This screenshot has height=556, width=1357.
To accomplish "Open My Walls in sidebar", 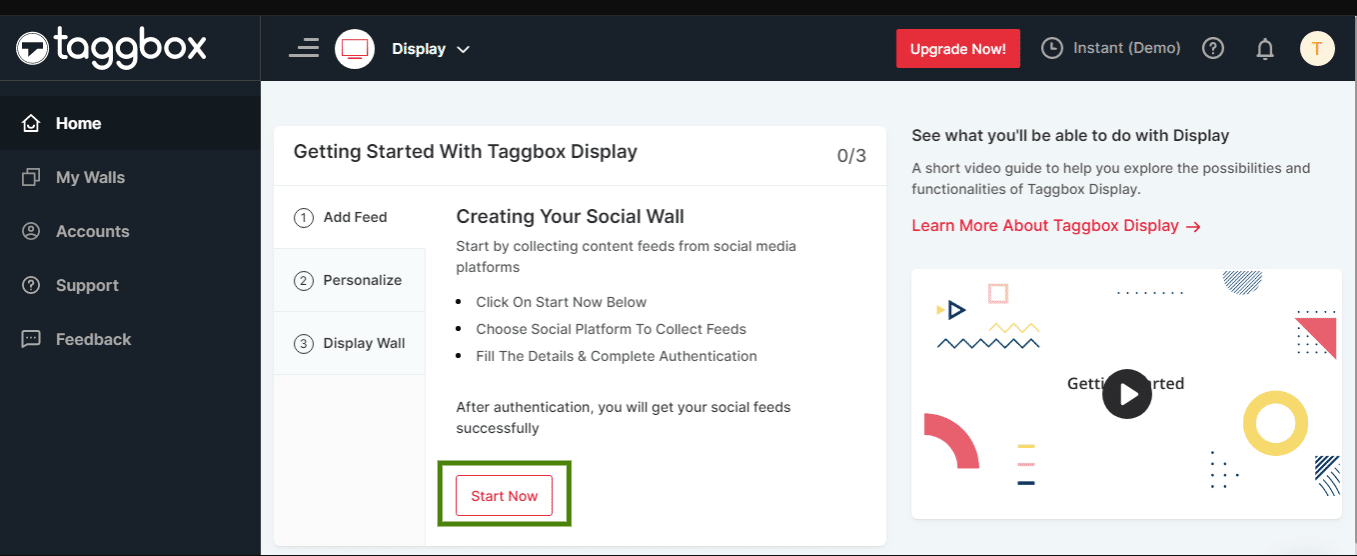I will [x=90, y=177].
